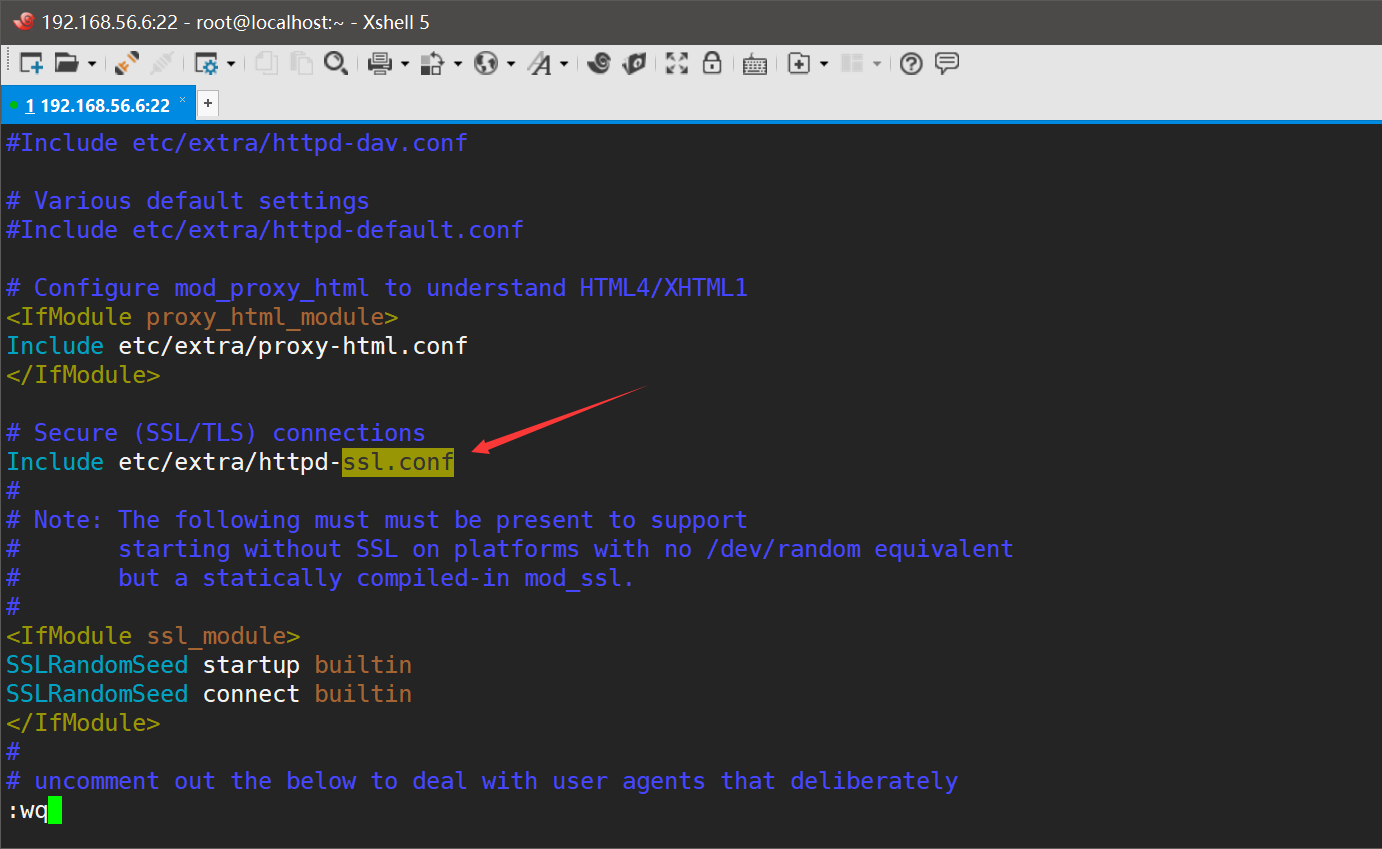This screenshot has height=849, width=1382.
Task: Click the Xagent leaf-eye icon
Action: [x=634, y=64]
